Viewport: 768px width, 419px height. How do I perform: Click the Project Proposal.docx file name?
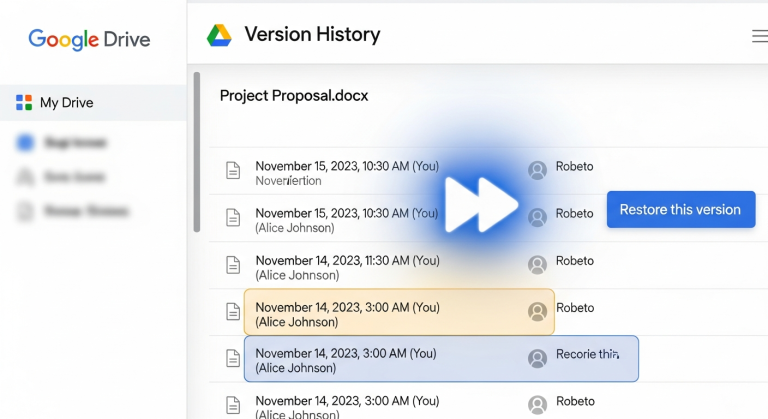[x=294, y=96]
